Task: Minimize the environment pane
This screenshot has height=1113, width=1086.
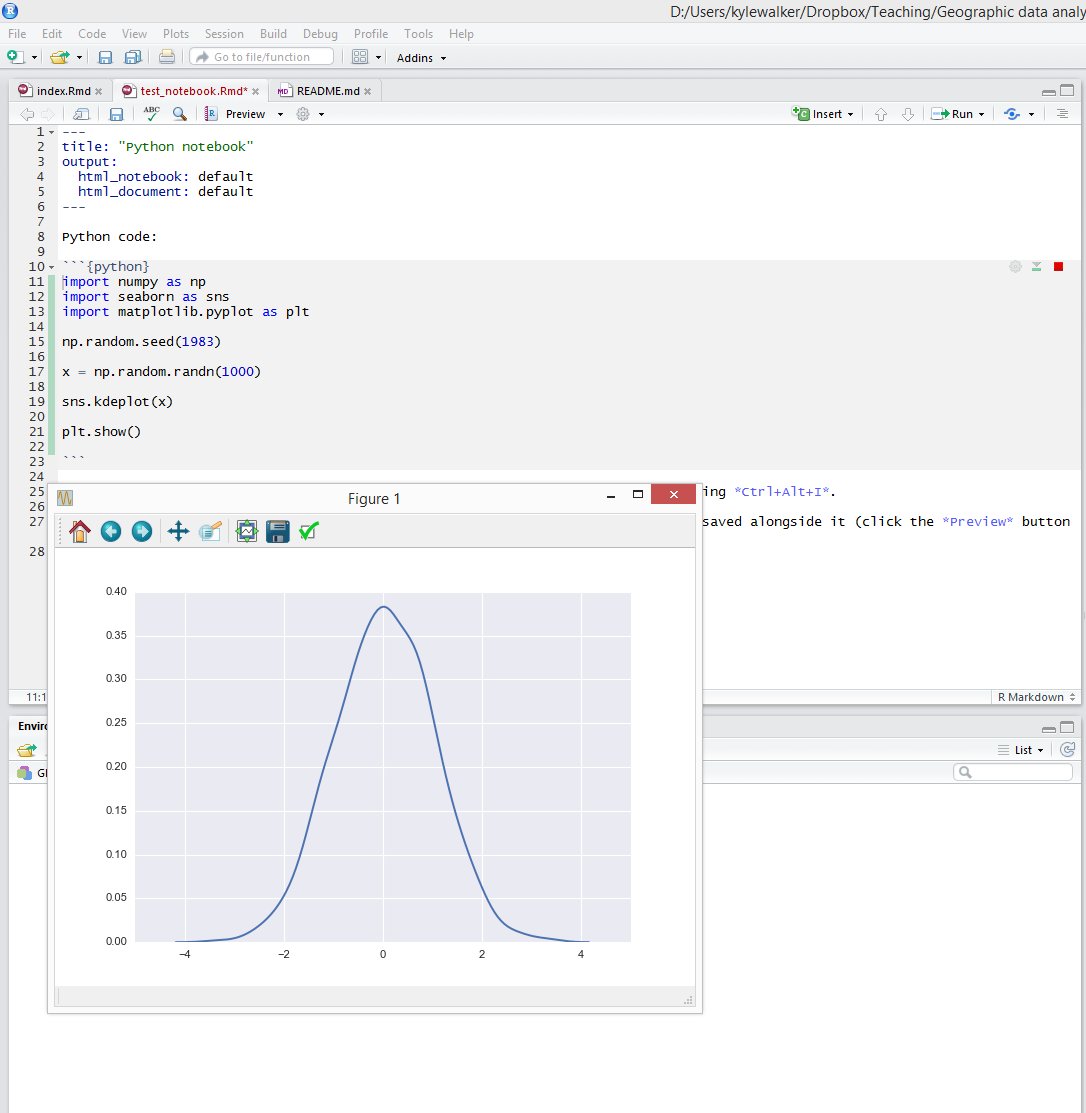Action: (x=1048, y=728)
